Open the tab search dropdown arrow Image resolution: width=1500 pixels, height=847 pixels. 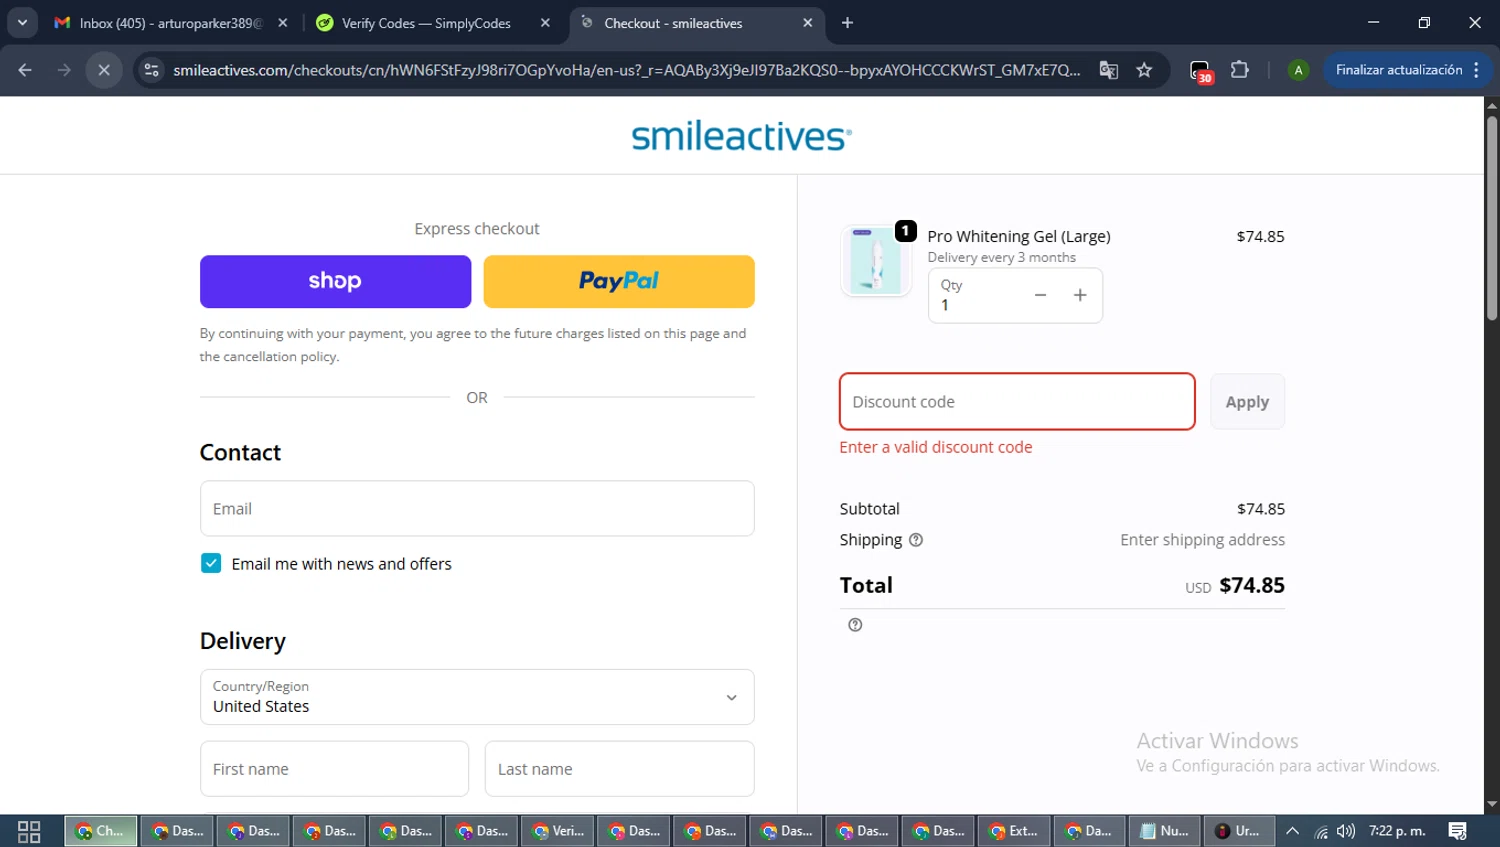click(22, 23)
